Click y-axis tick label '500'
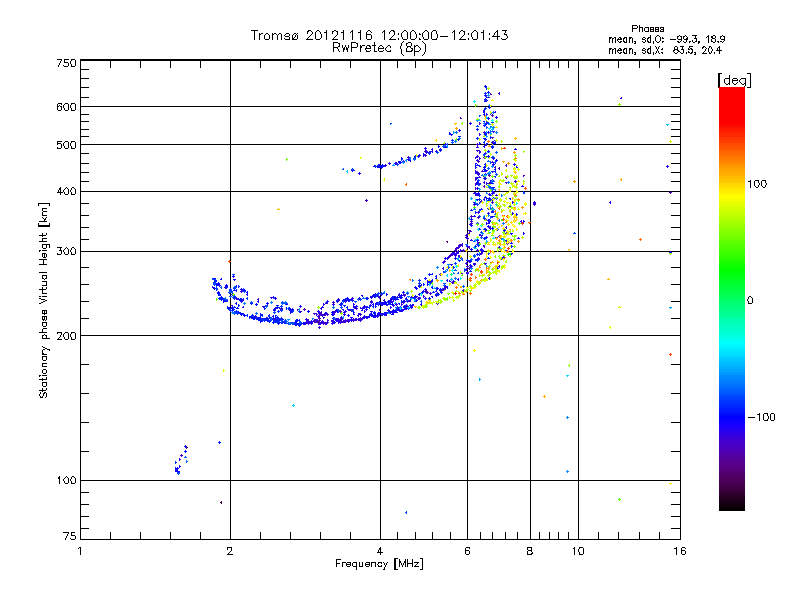Image resolution: width=800 pixels, height=600 pixels. pyautogui.click(x=66, y=145)
